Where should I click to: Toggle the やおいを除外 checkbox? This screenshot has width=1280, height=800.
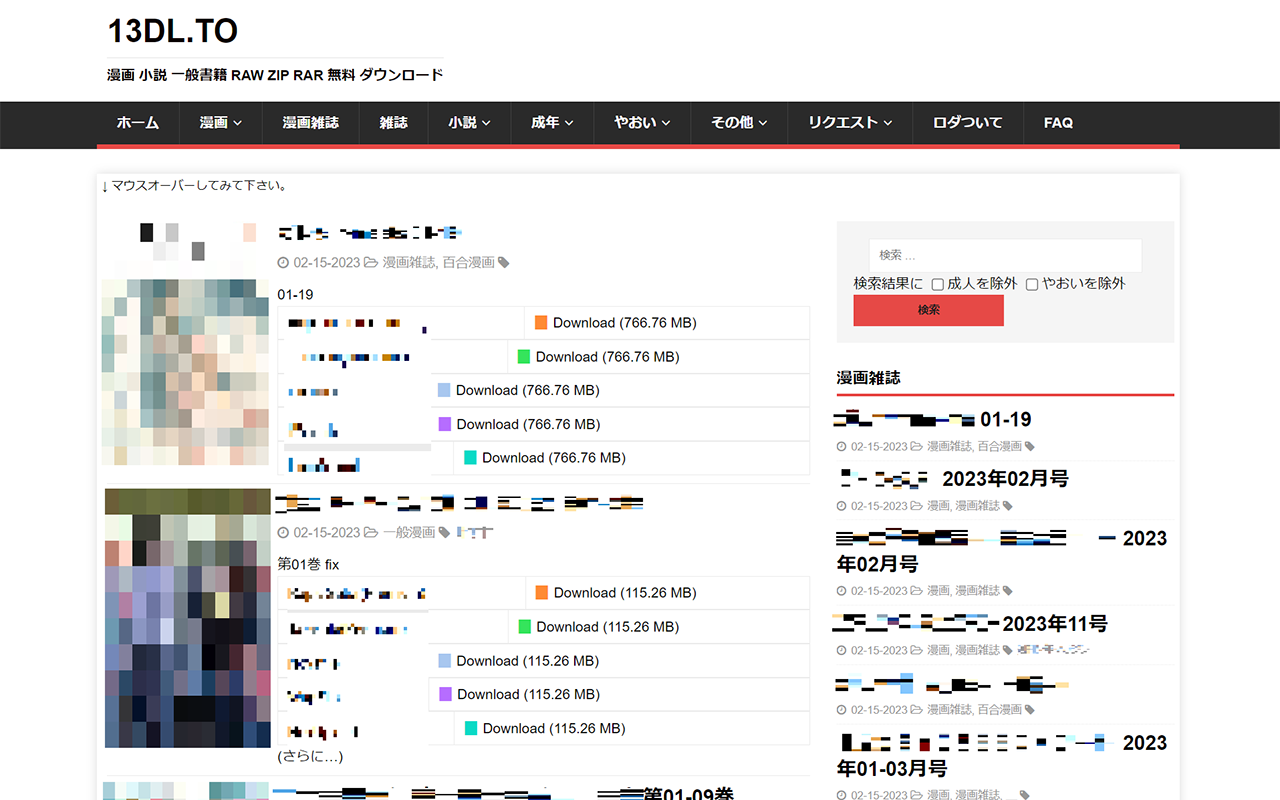tap(1032, 284)
